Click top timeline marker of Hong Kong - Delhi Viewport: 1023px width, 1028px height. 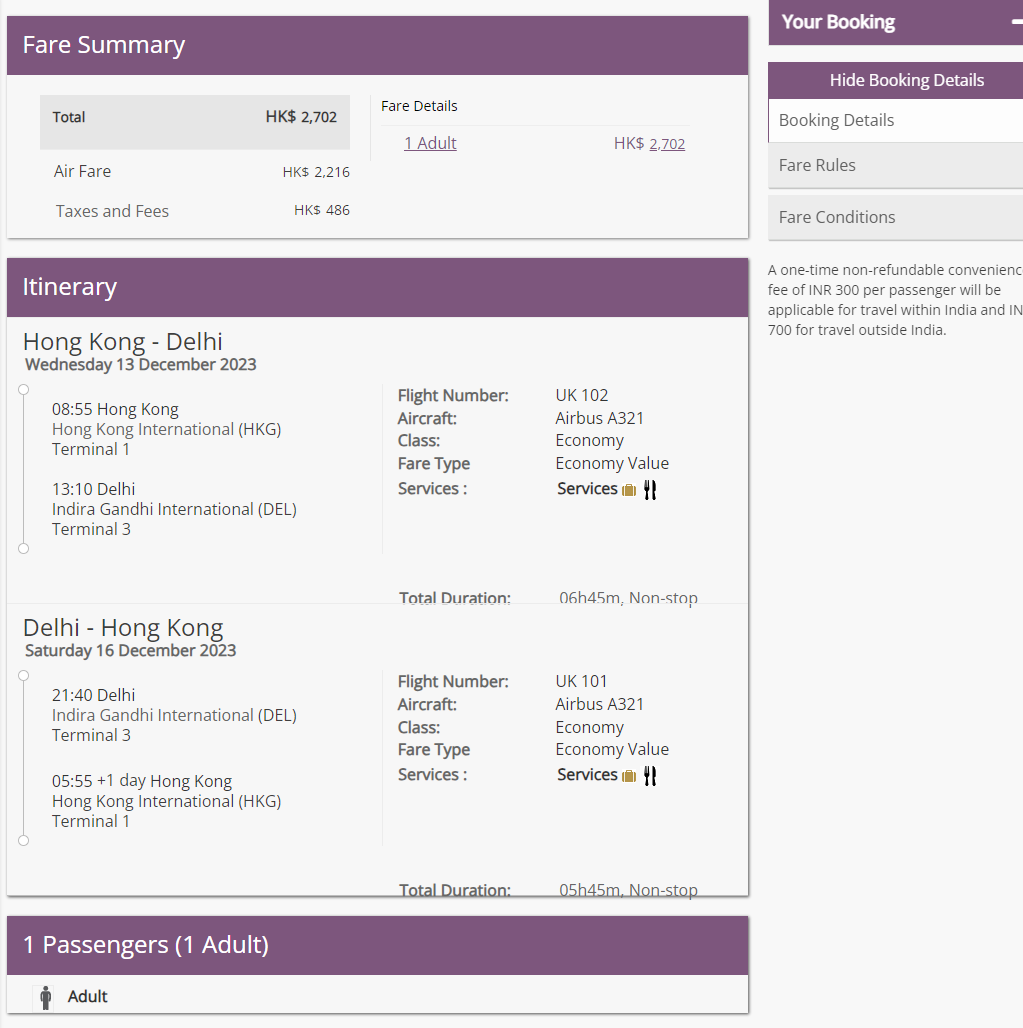[x=24, y=390]
